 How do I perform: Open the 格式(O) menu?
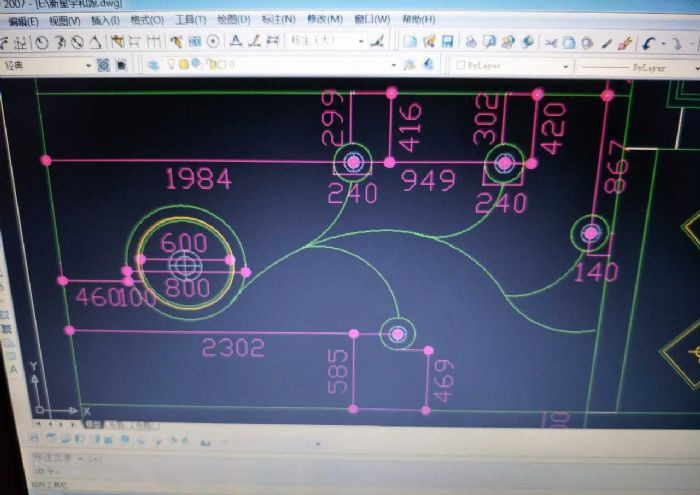(147, 20)
